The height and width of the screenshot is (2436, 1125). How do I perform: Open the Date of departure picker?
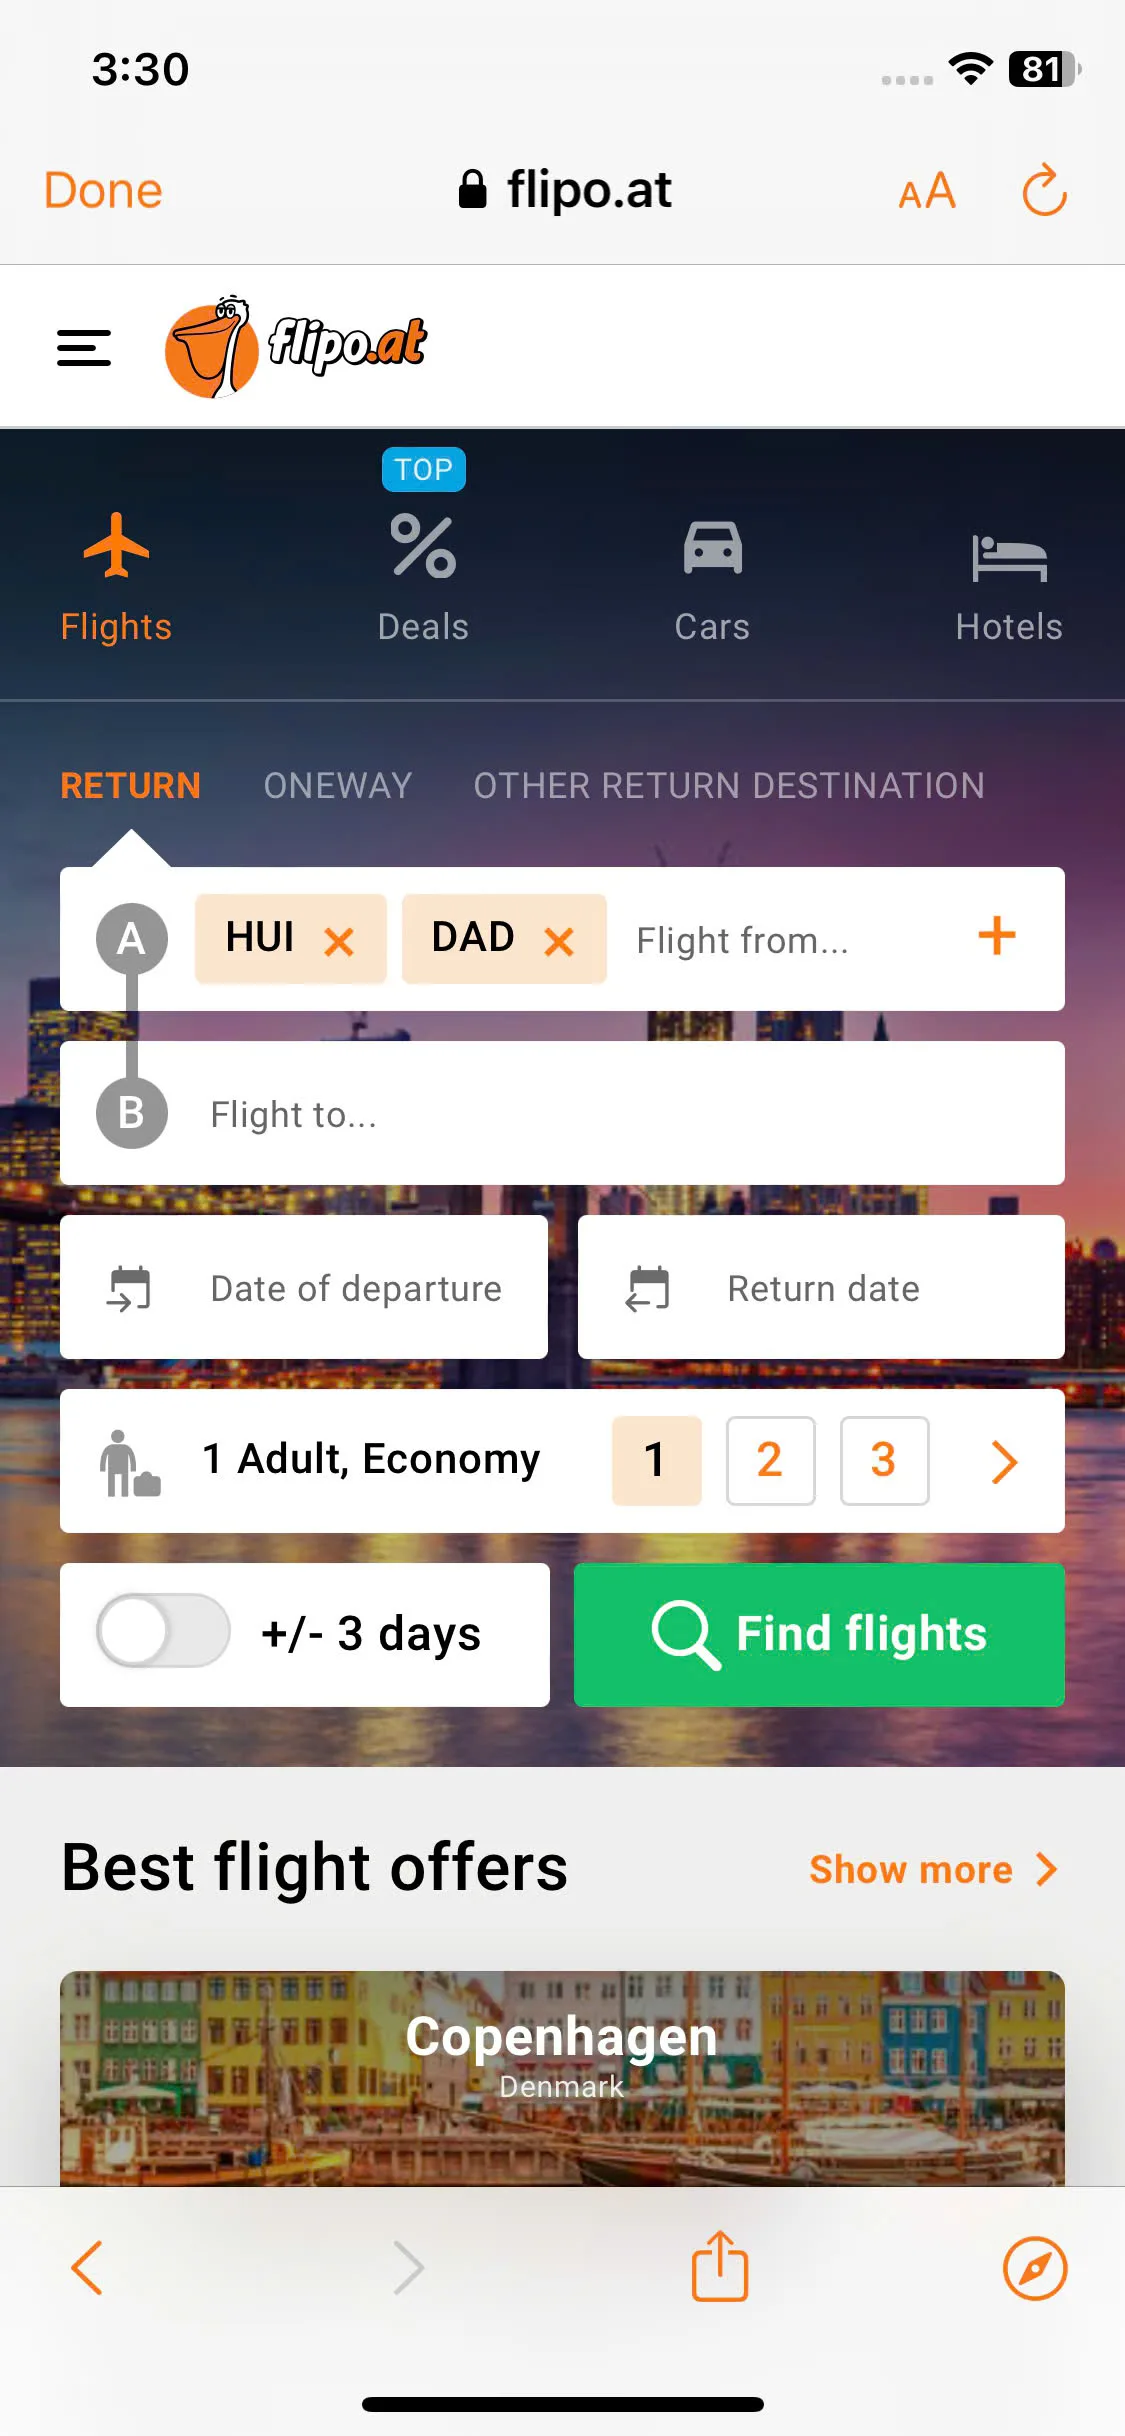point(304,1287)
